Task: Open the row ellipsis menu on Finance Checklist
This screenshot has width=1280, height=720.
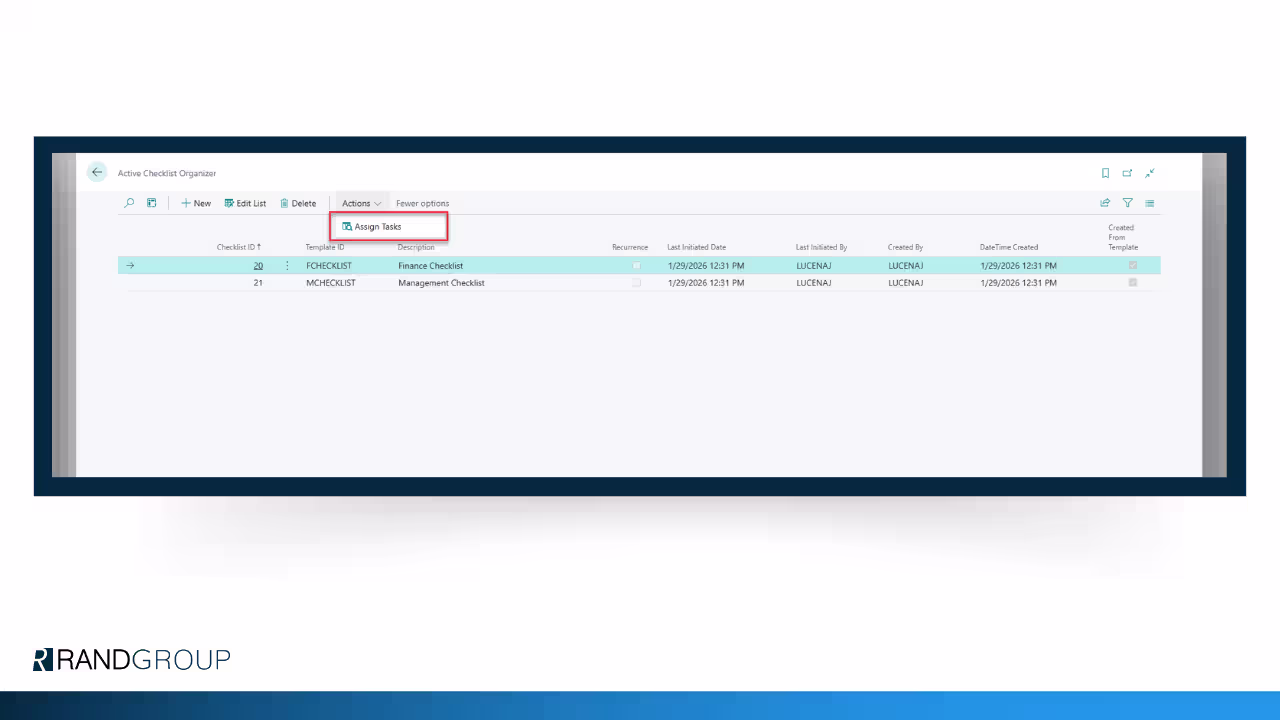Action: (x=287, y=265)
